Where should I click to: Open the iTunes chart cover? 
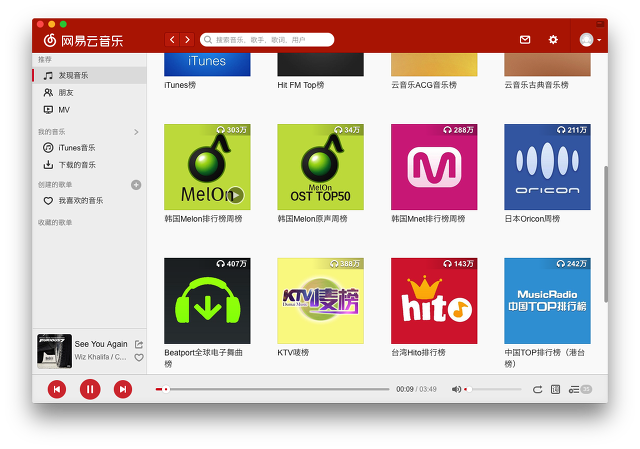(x=207, y=64)
